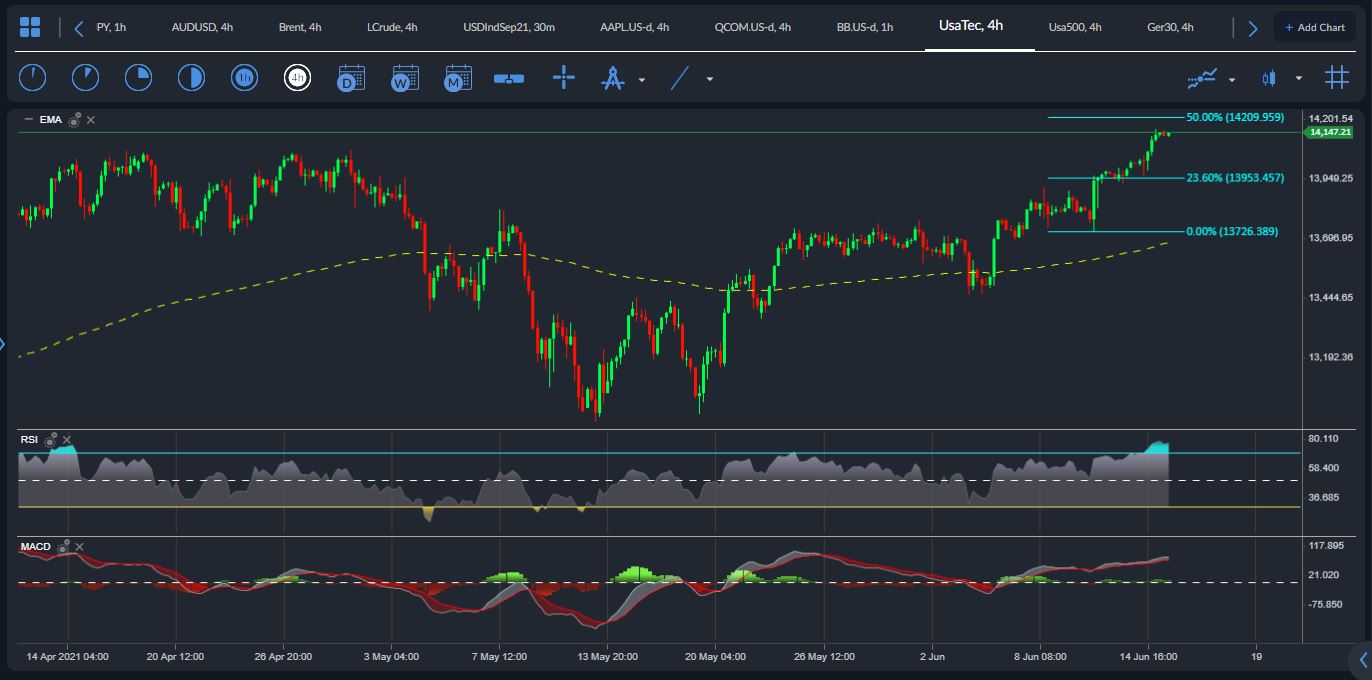Viewport: 1372px width, 680px height.
Task: Expand the indicators dropdown arrow
Action: tap(1232, 79)
